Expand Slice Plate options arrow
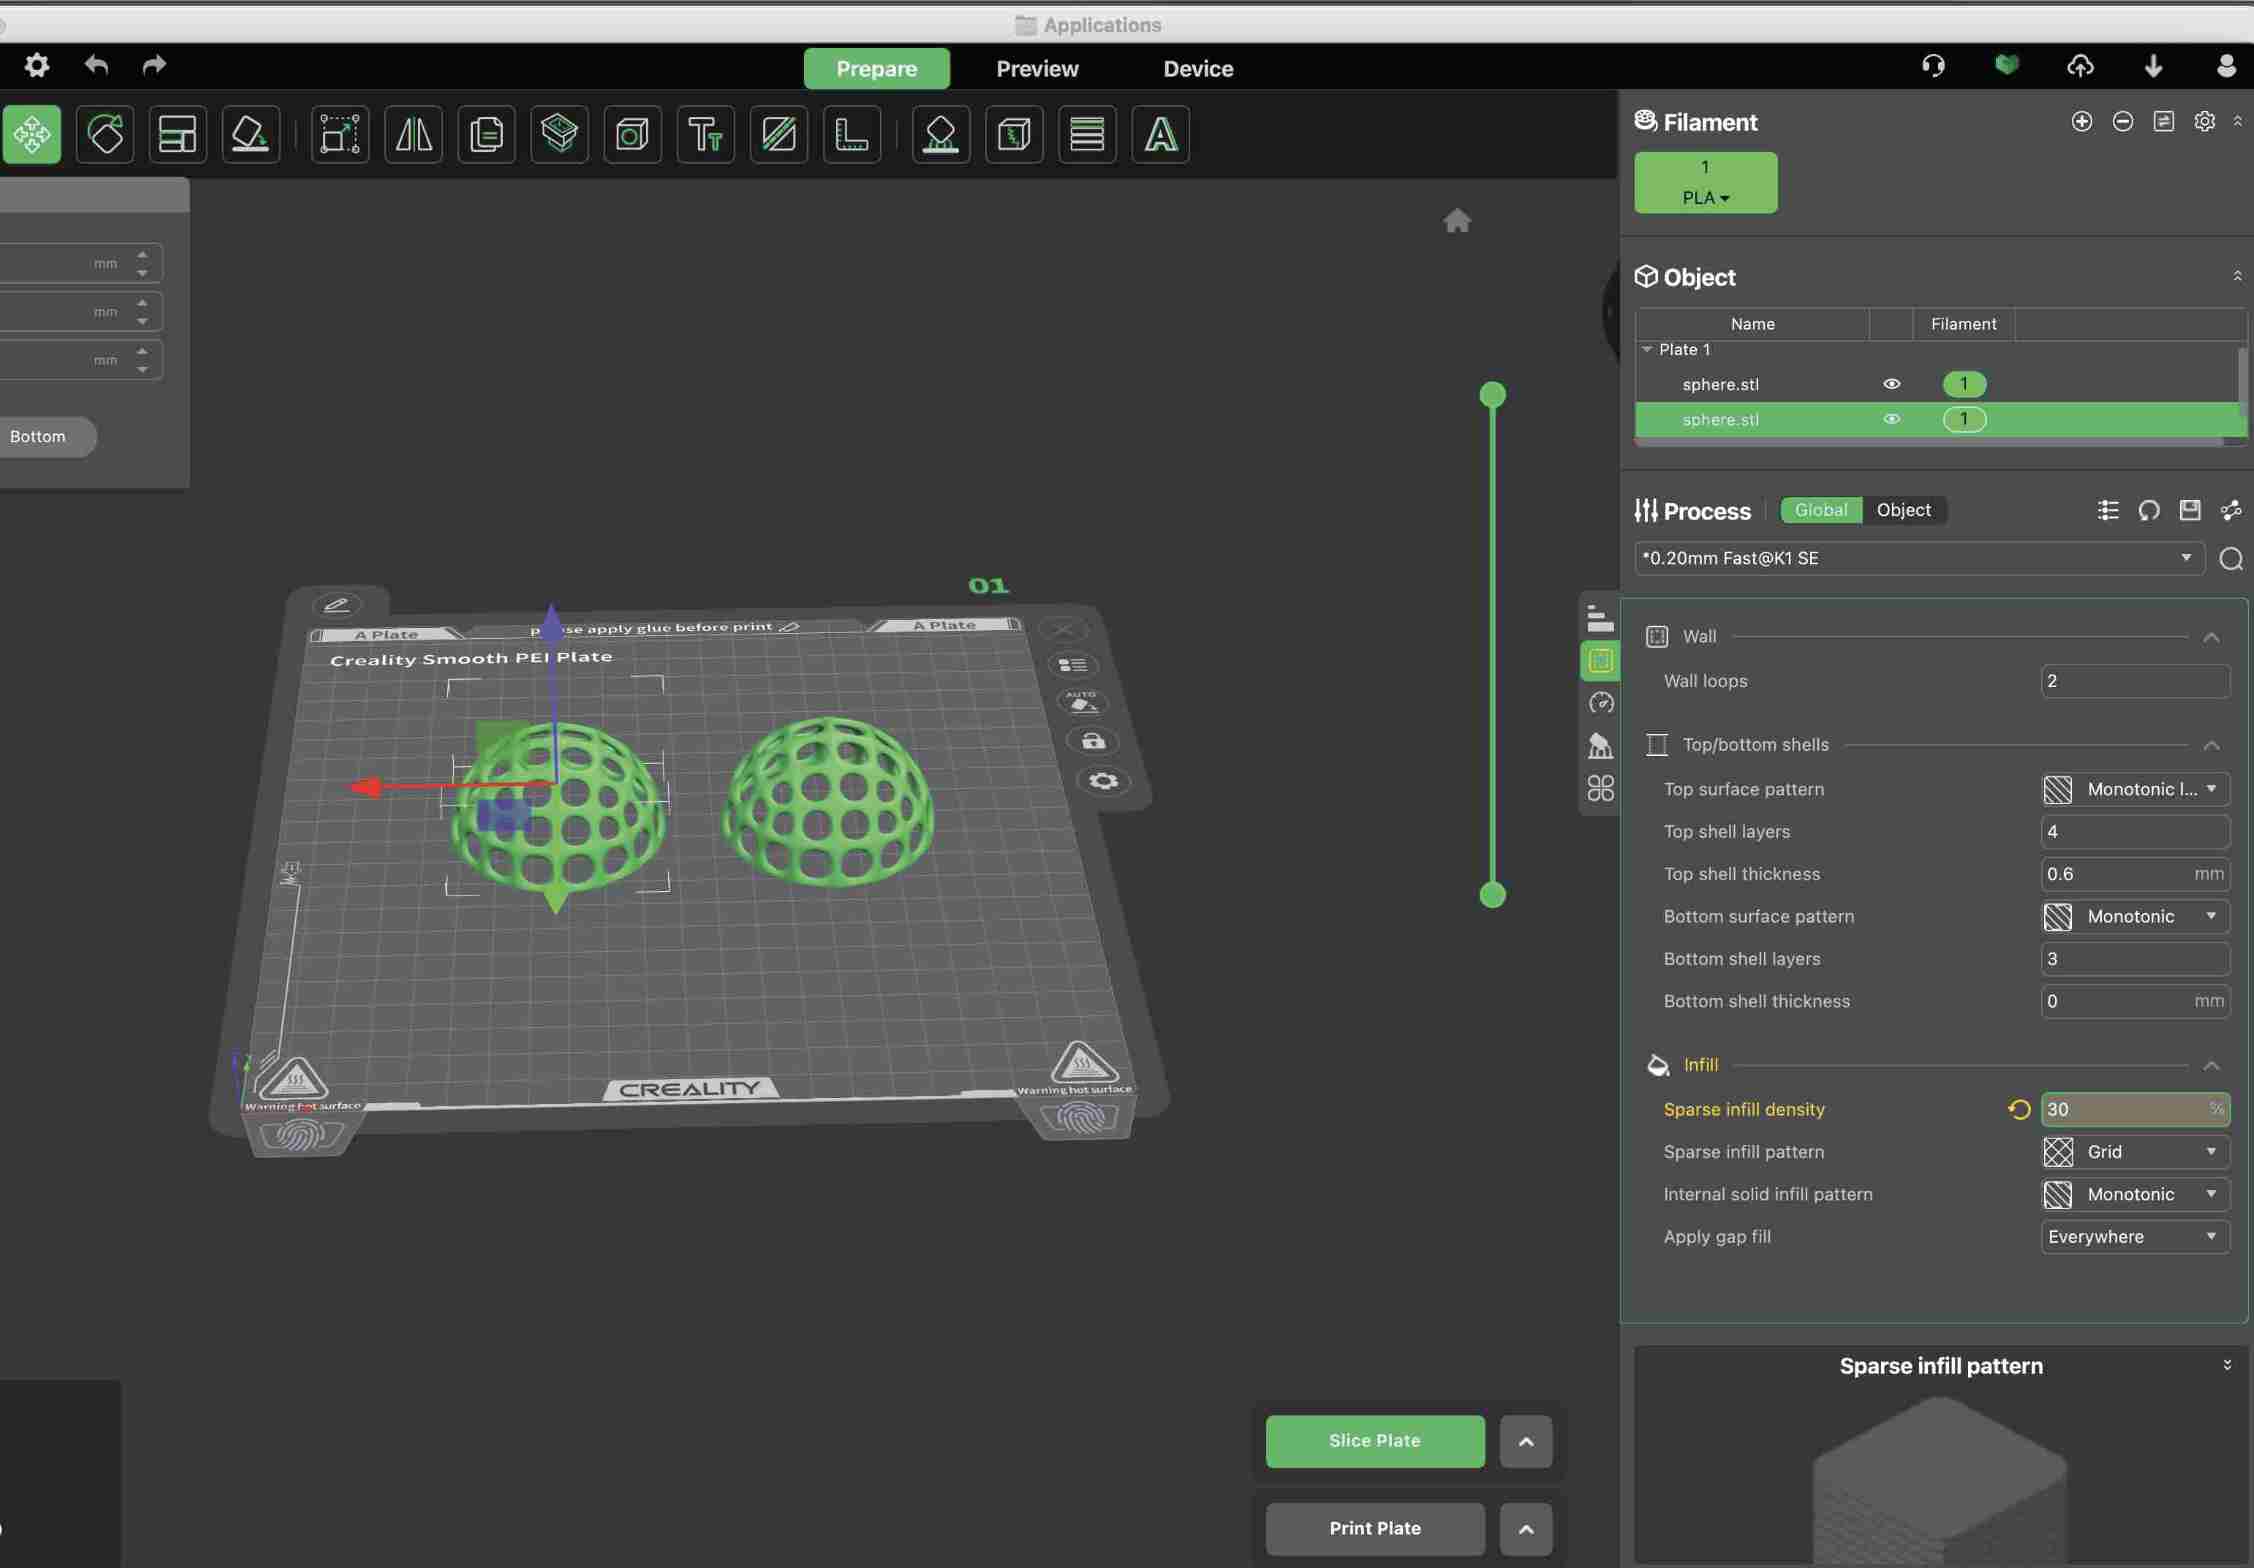Viewport: 2254px width, 1568px height. point(1525,1441)
